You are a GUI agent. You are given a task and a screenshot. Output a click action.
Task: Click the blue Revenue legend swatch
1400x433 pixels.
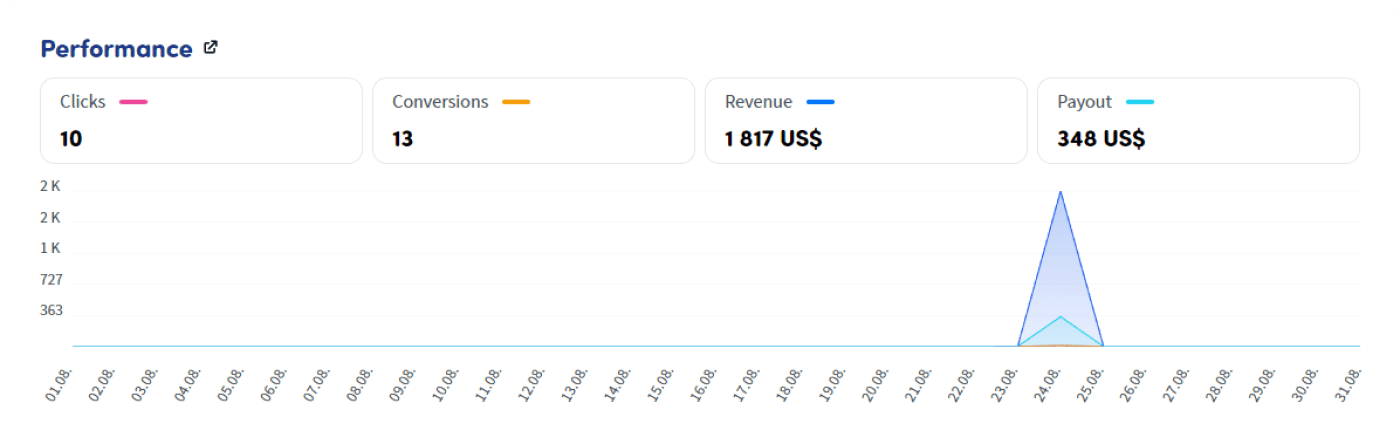tap(820, 102)
